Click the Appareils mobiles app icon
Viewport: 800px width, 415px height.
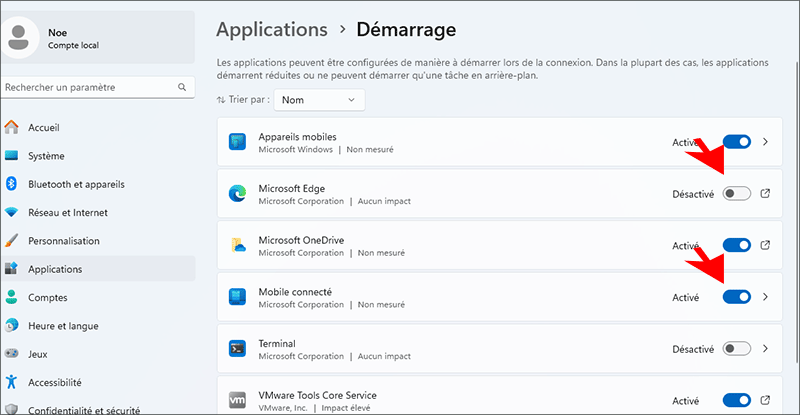[237, 142]
